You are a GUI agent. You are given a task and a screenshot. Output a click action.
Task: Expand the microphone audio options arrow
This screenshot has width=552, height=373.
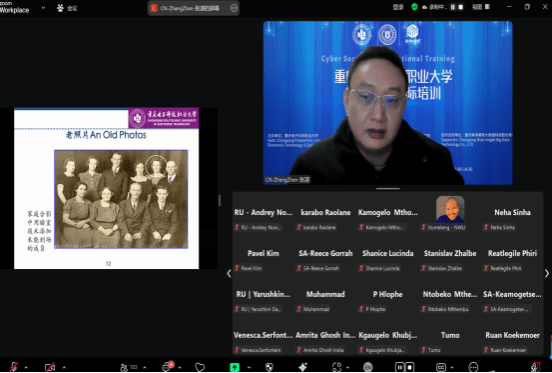coord(26,367)
